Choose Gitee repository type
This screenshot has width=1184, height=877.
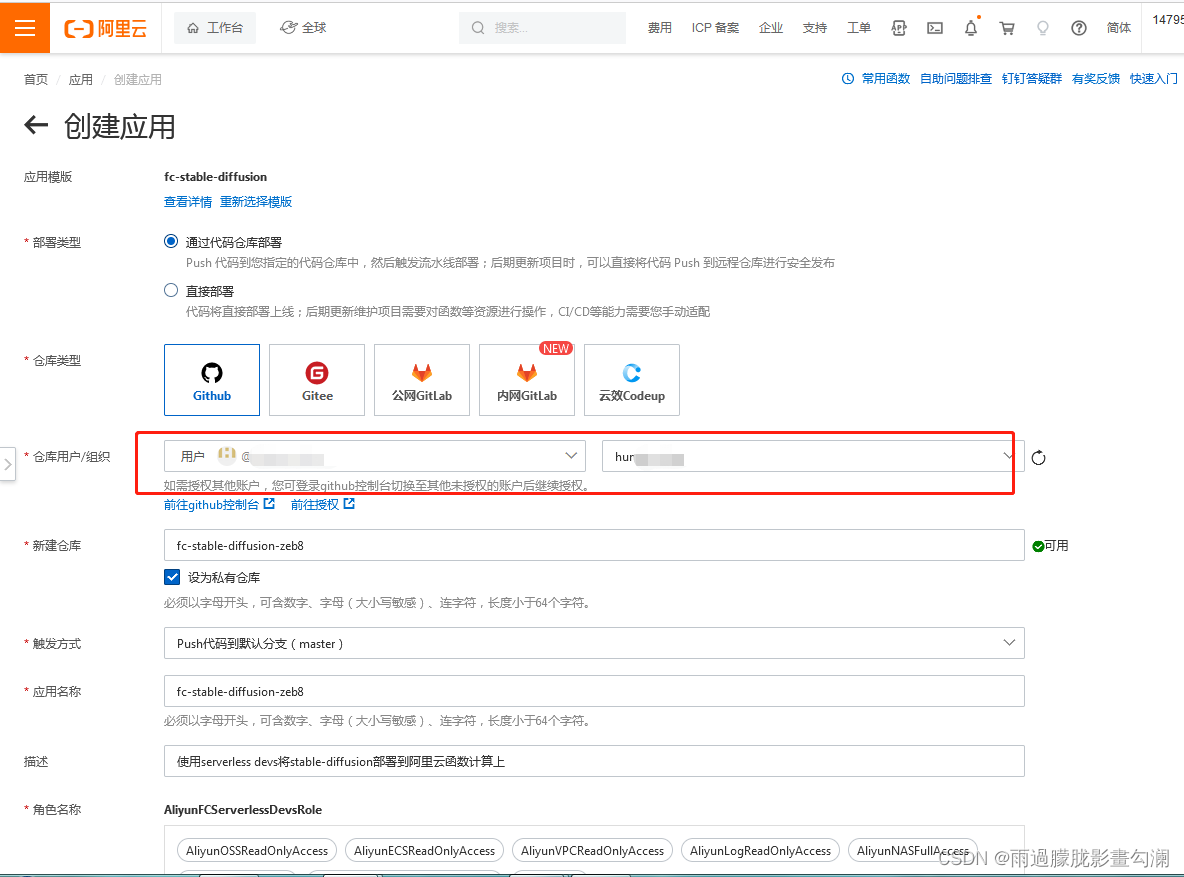(x=317, y=380)
